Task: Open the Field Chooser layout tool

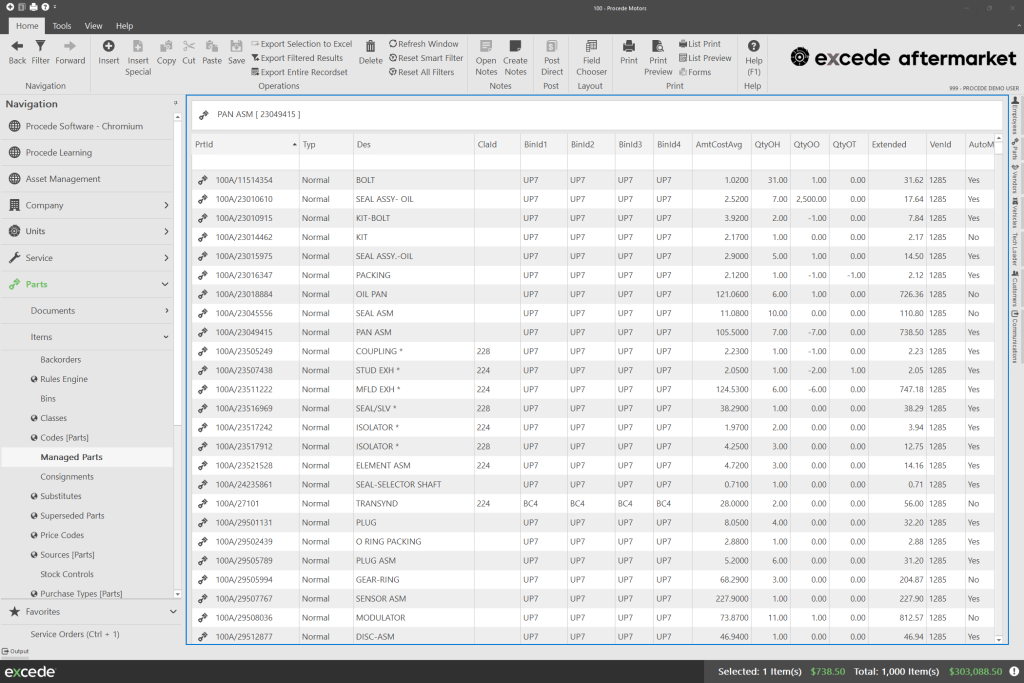Action: 591,46
